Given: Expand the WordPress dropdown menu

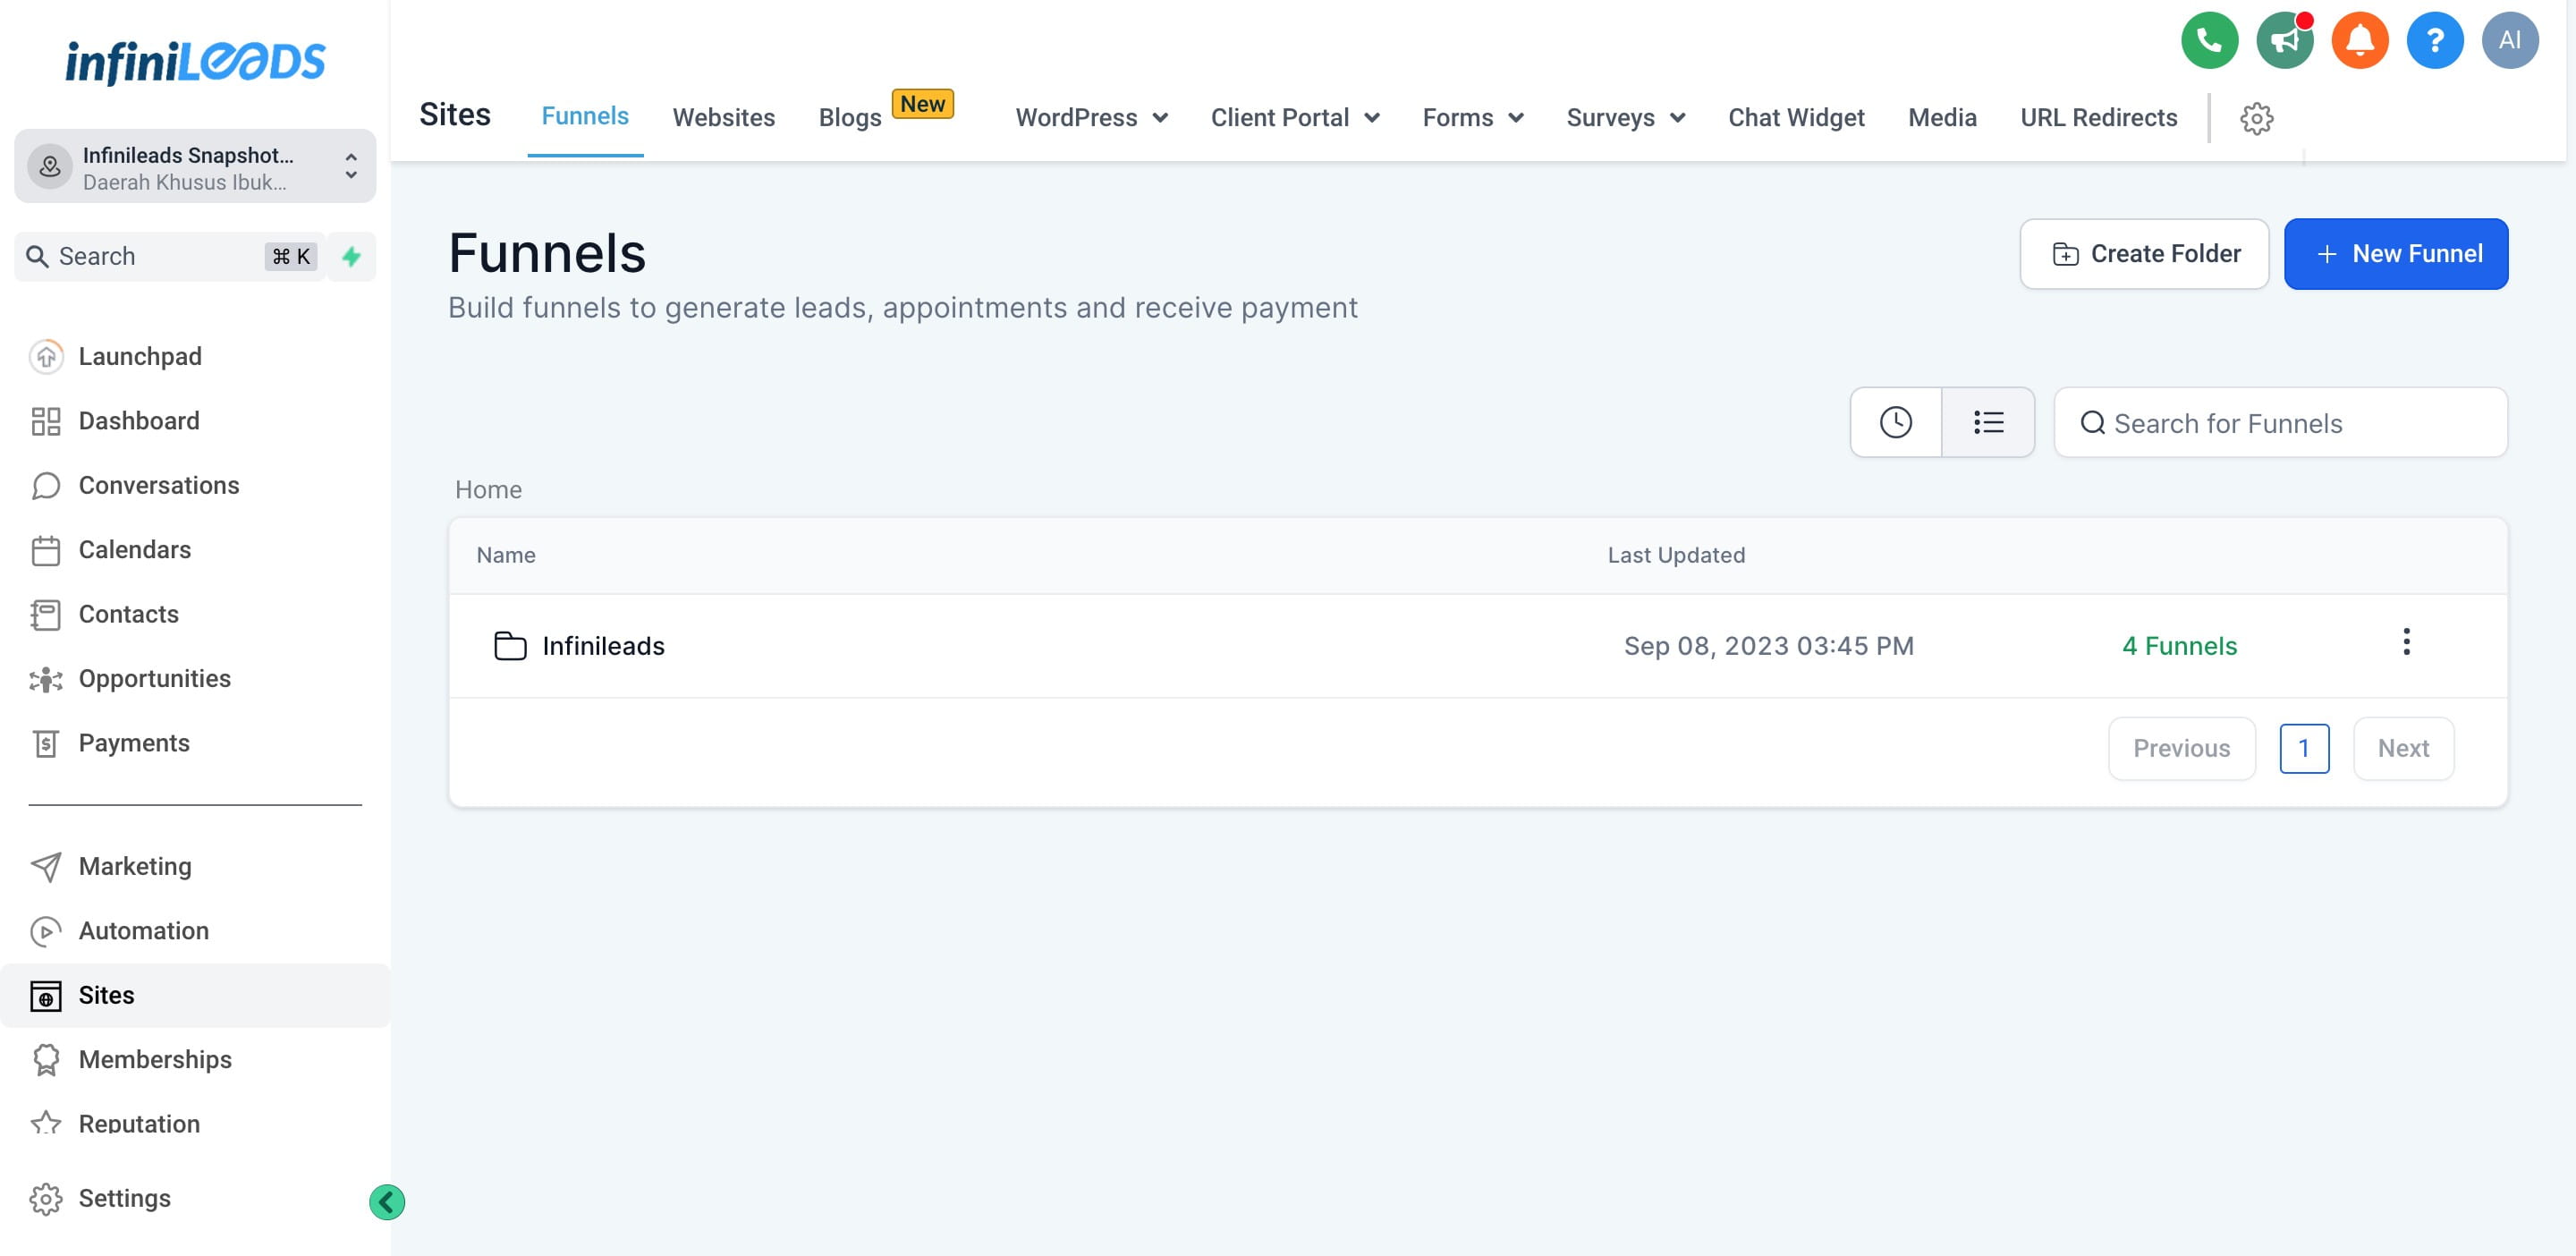Looking at the screenshot, I should click(x=1091, y=118).
